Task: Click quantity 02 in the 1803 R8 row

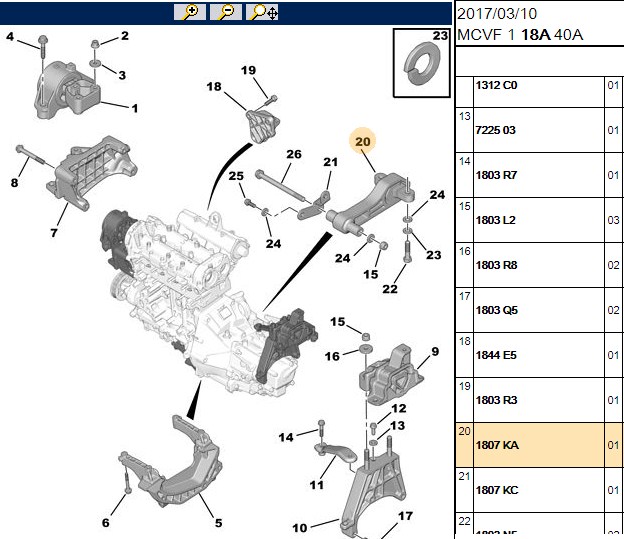Action: [613, 265]
